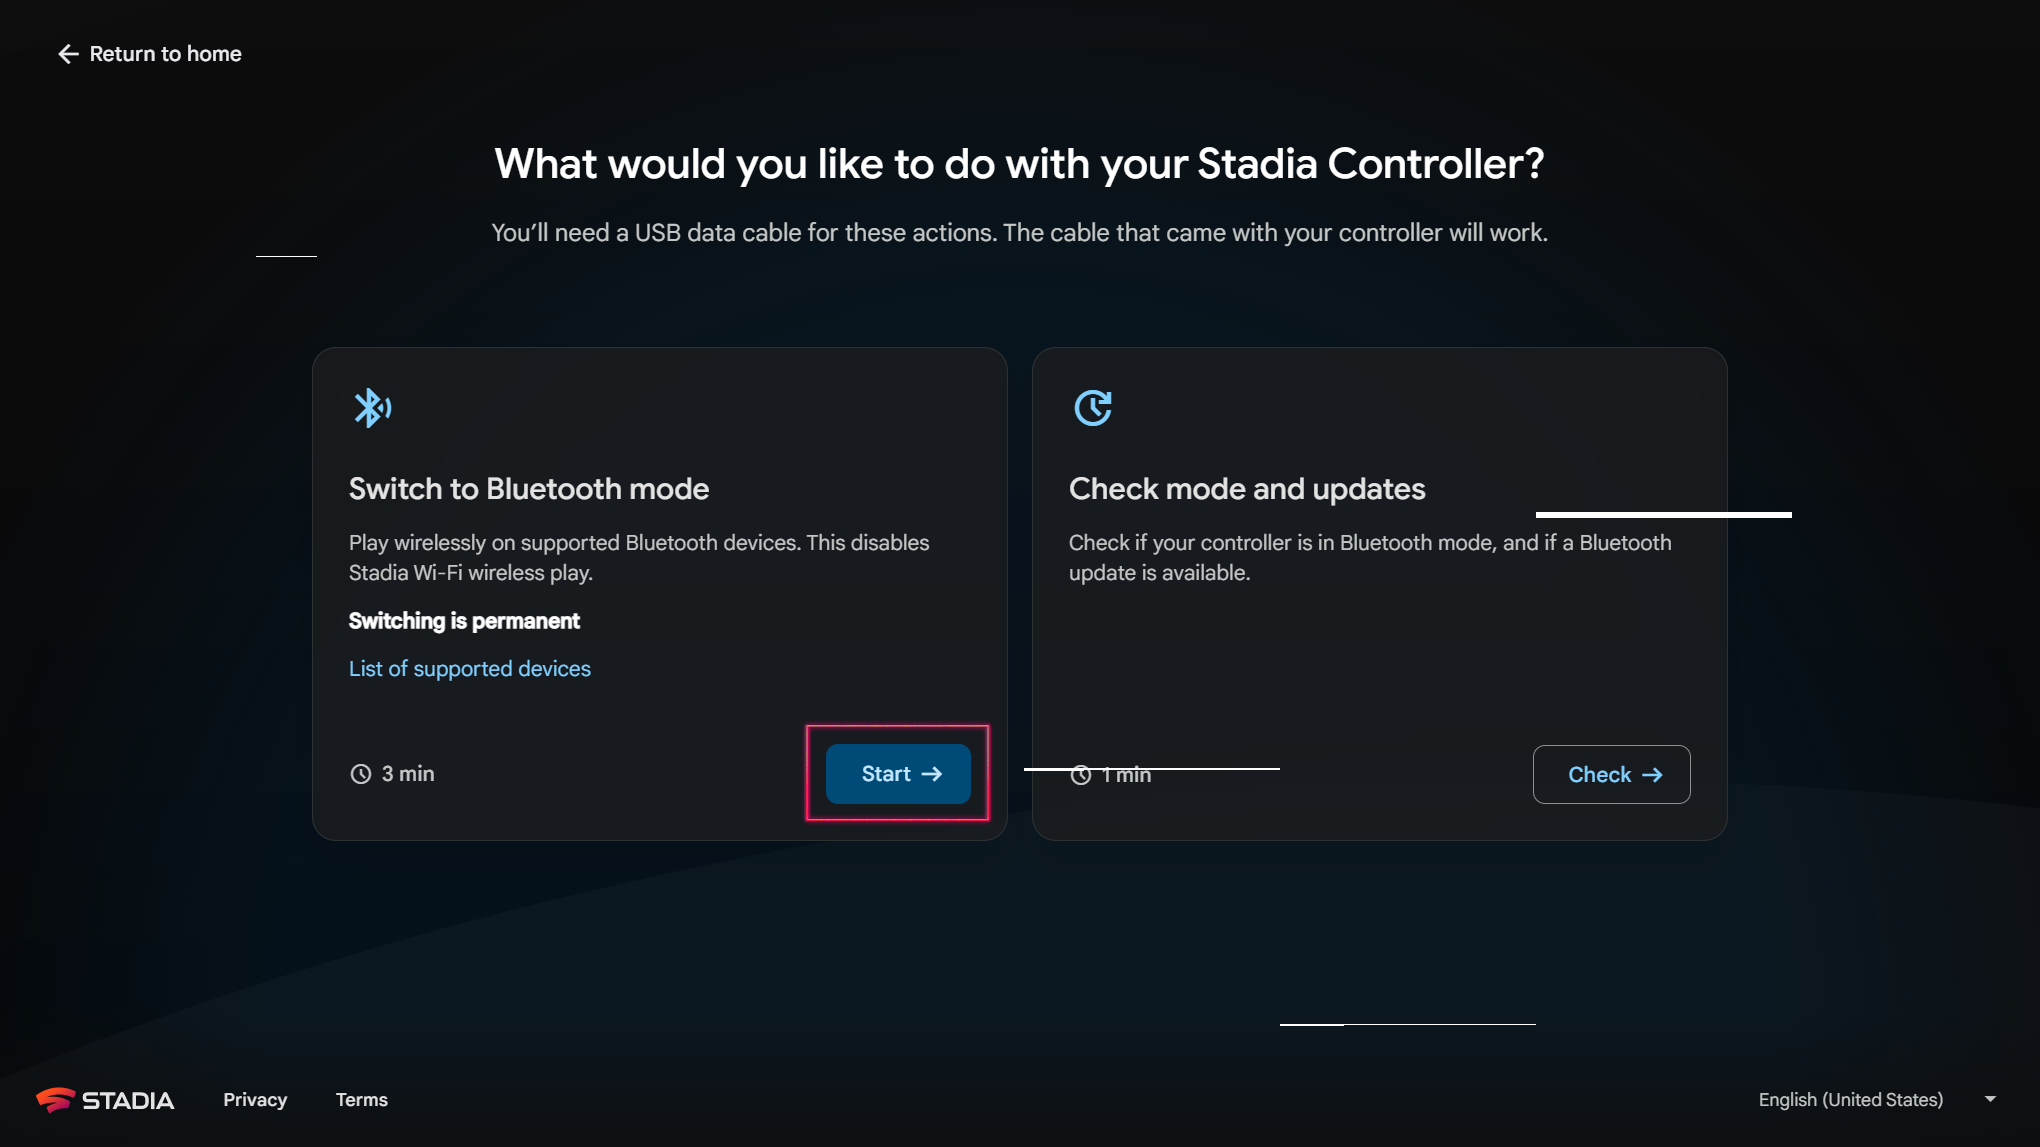Click the clock icon beside 3 min
2040x1147 pixels.
pos(360,774)
